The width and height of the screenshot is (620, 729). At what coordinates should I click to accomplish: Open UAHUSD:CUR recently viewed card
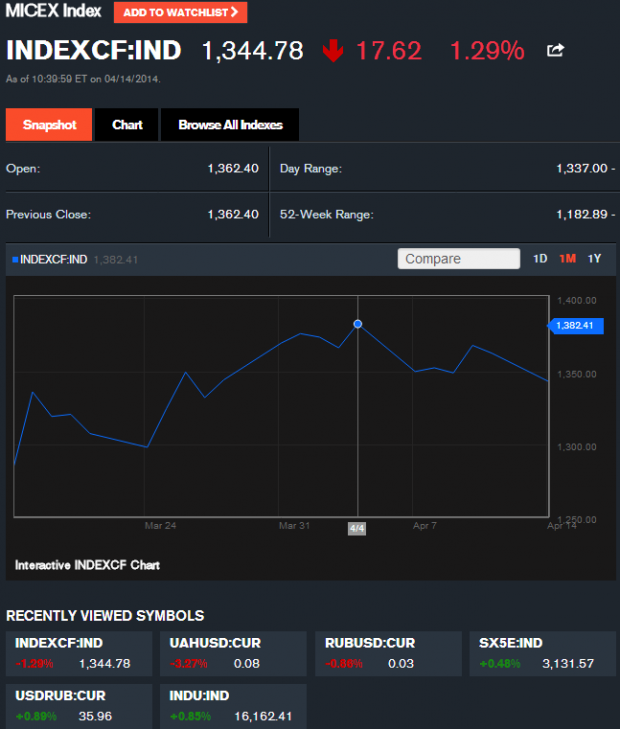(233, 653)
